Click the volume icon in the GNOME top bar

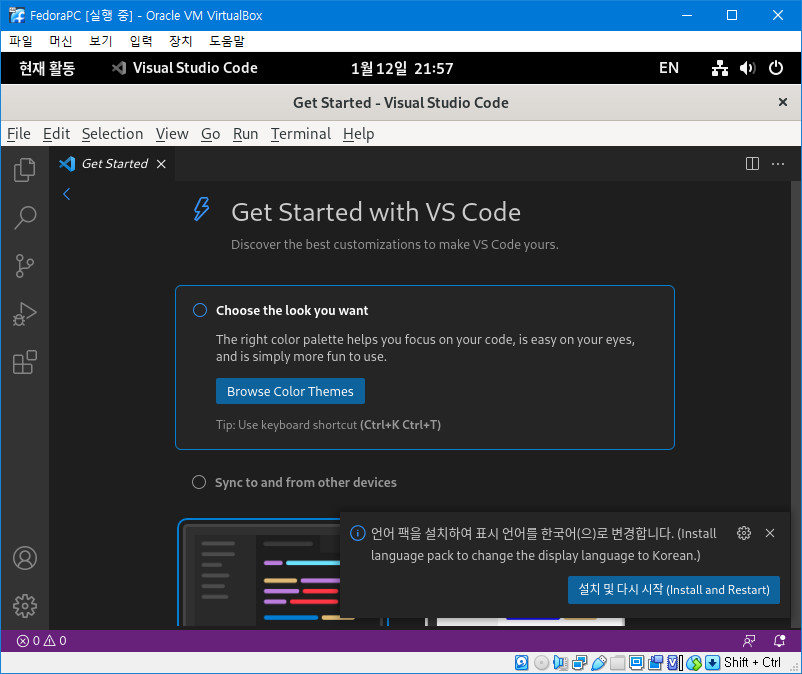[747, 68]
